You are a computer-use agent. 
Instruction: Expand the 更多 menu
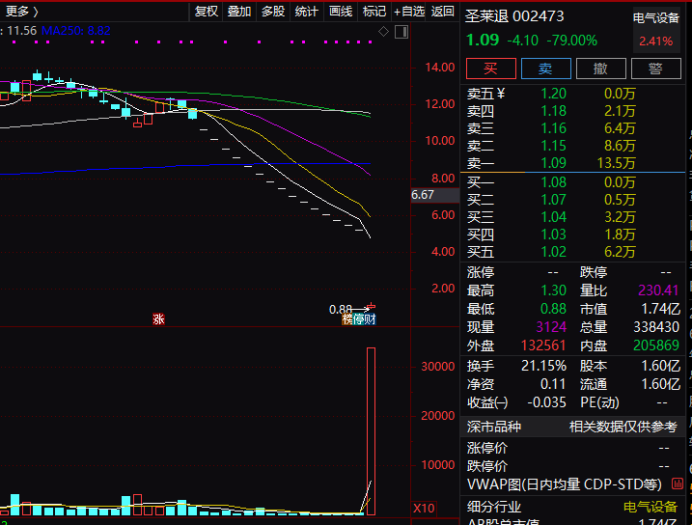tap(21, 11)
